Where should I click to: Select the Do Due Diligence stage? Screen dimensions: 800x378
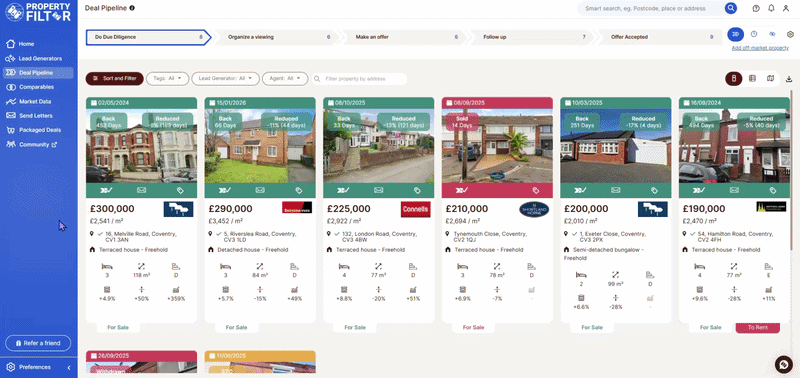pyautogui.click(x=148, y=37)
